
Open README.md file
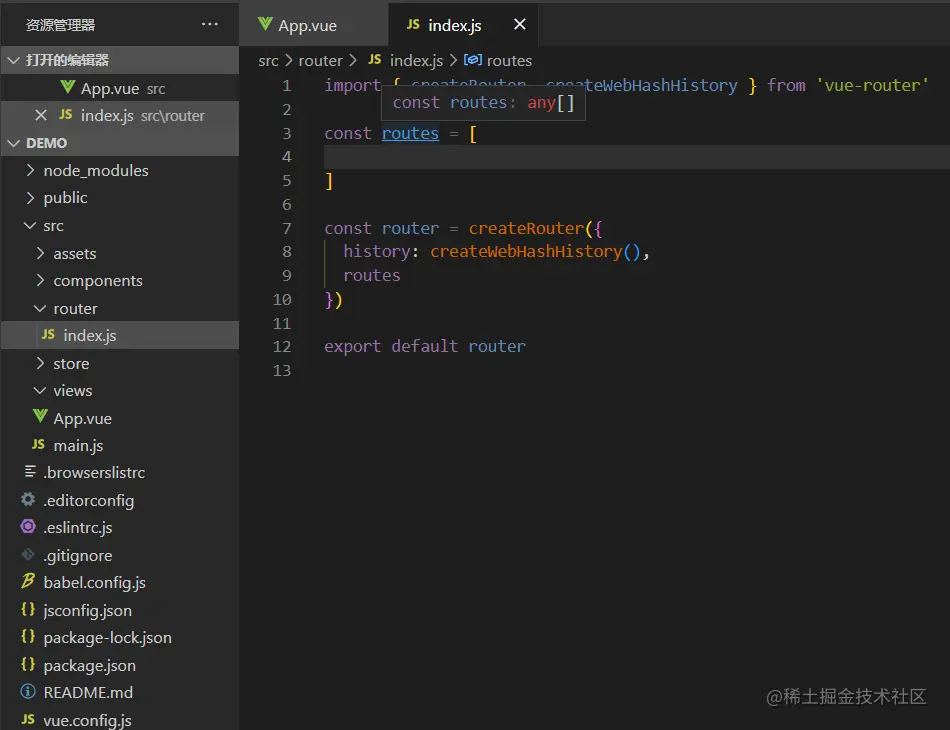pyautogui.click(x=119, y=692)
